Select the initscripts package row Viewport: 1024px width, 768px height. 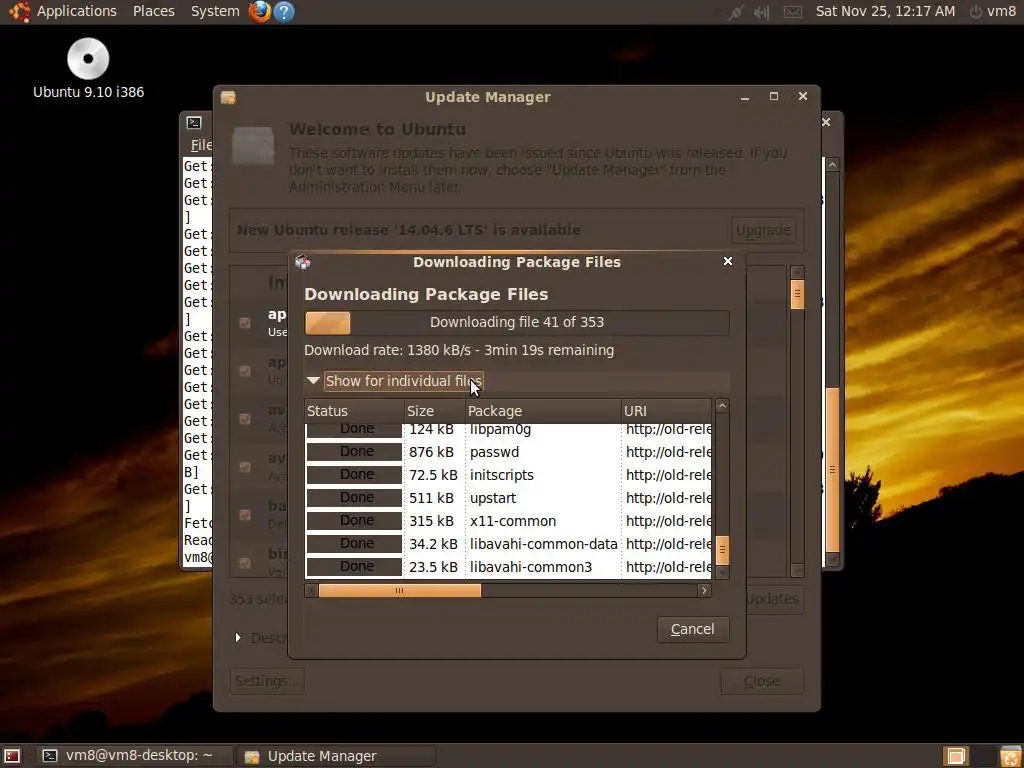508,475
